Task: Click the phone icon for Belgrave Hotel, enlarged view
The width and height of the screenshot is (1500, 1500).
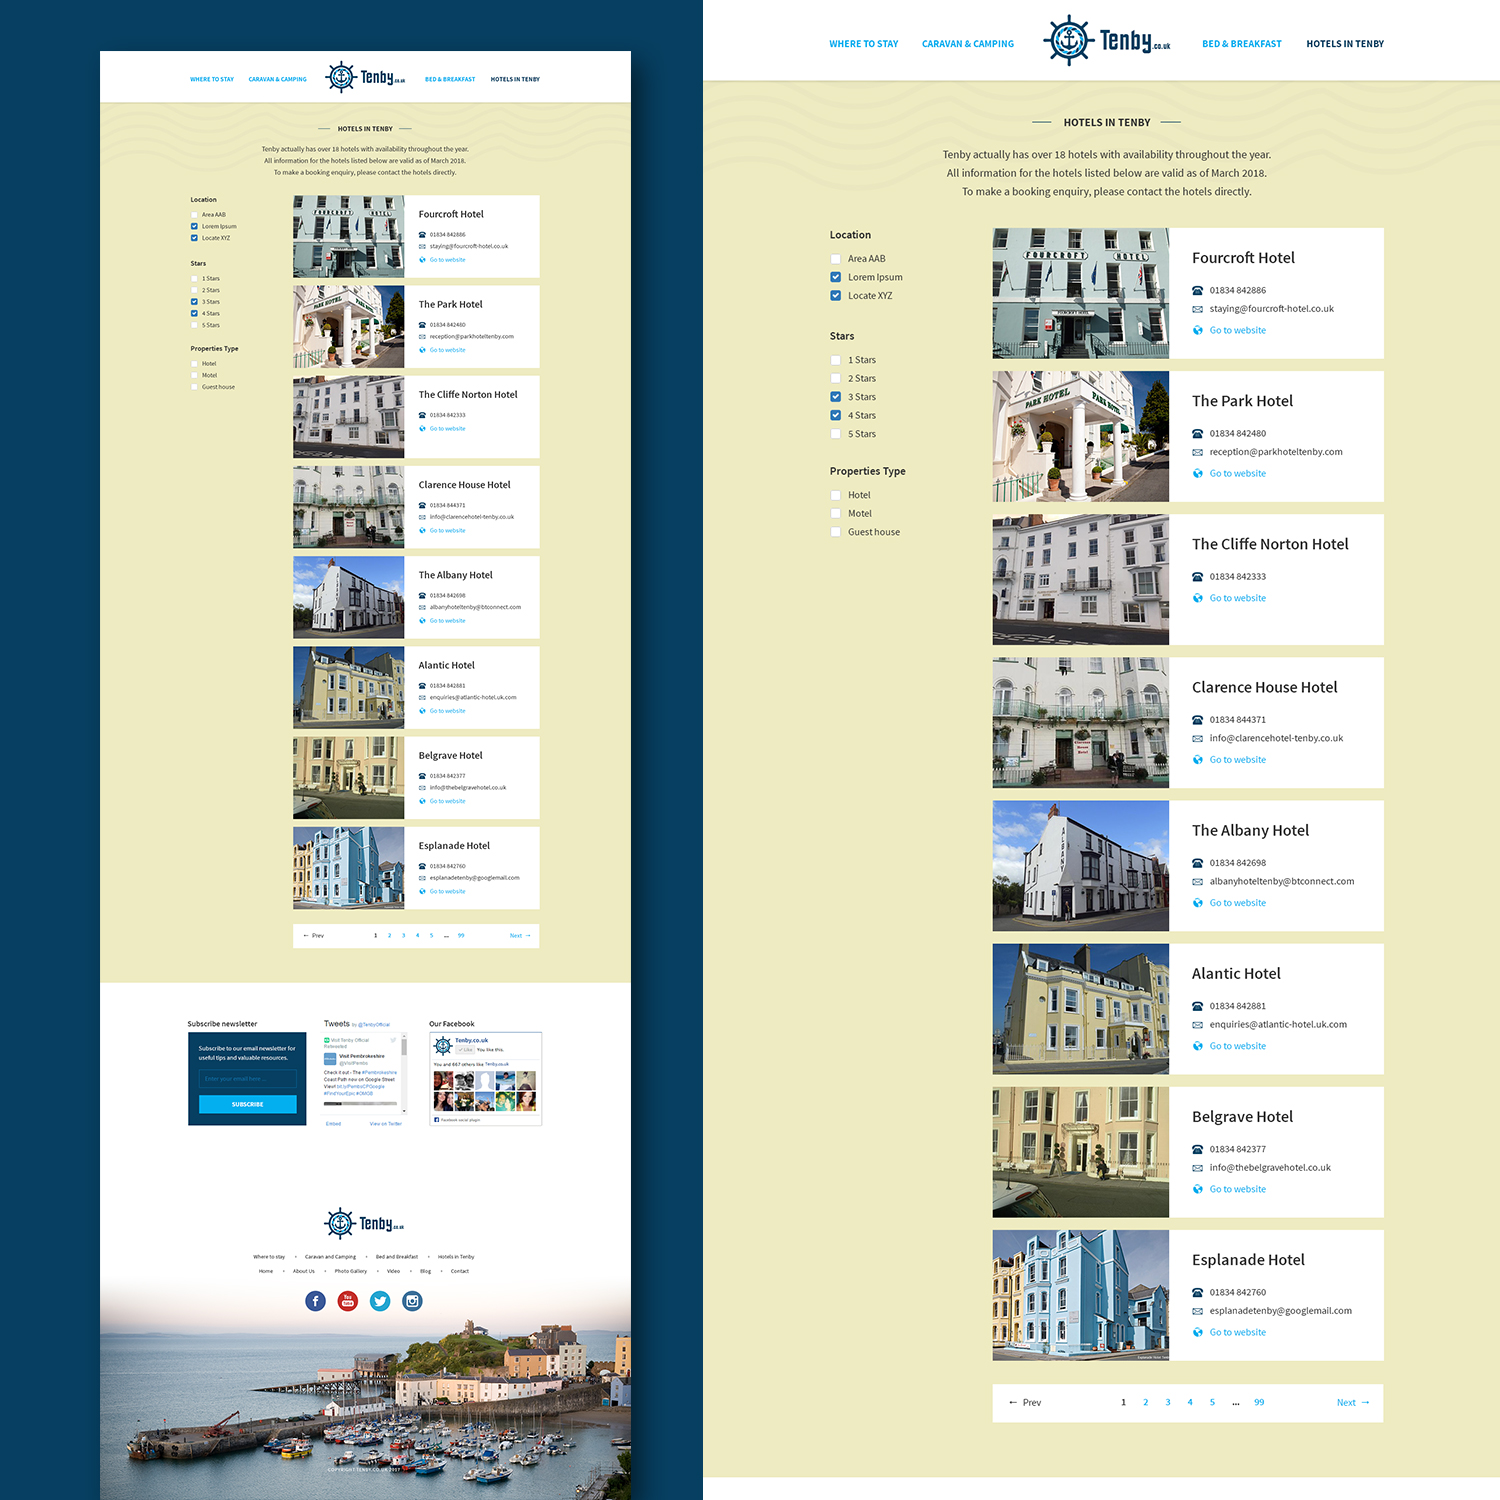Action: (1198, 1150)
